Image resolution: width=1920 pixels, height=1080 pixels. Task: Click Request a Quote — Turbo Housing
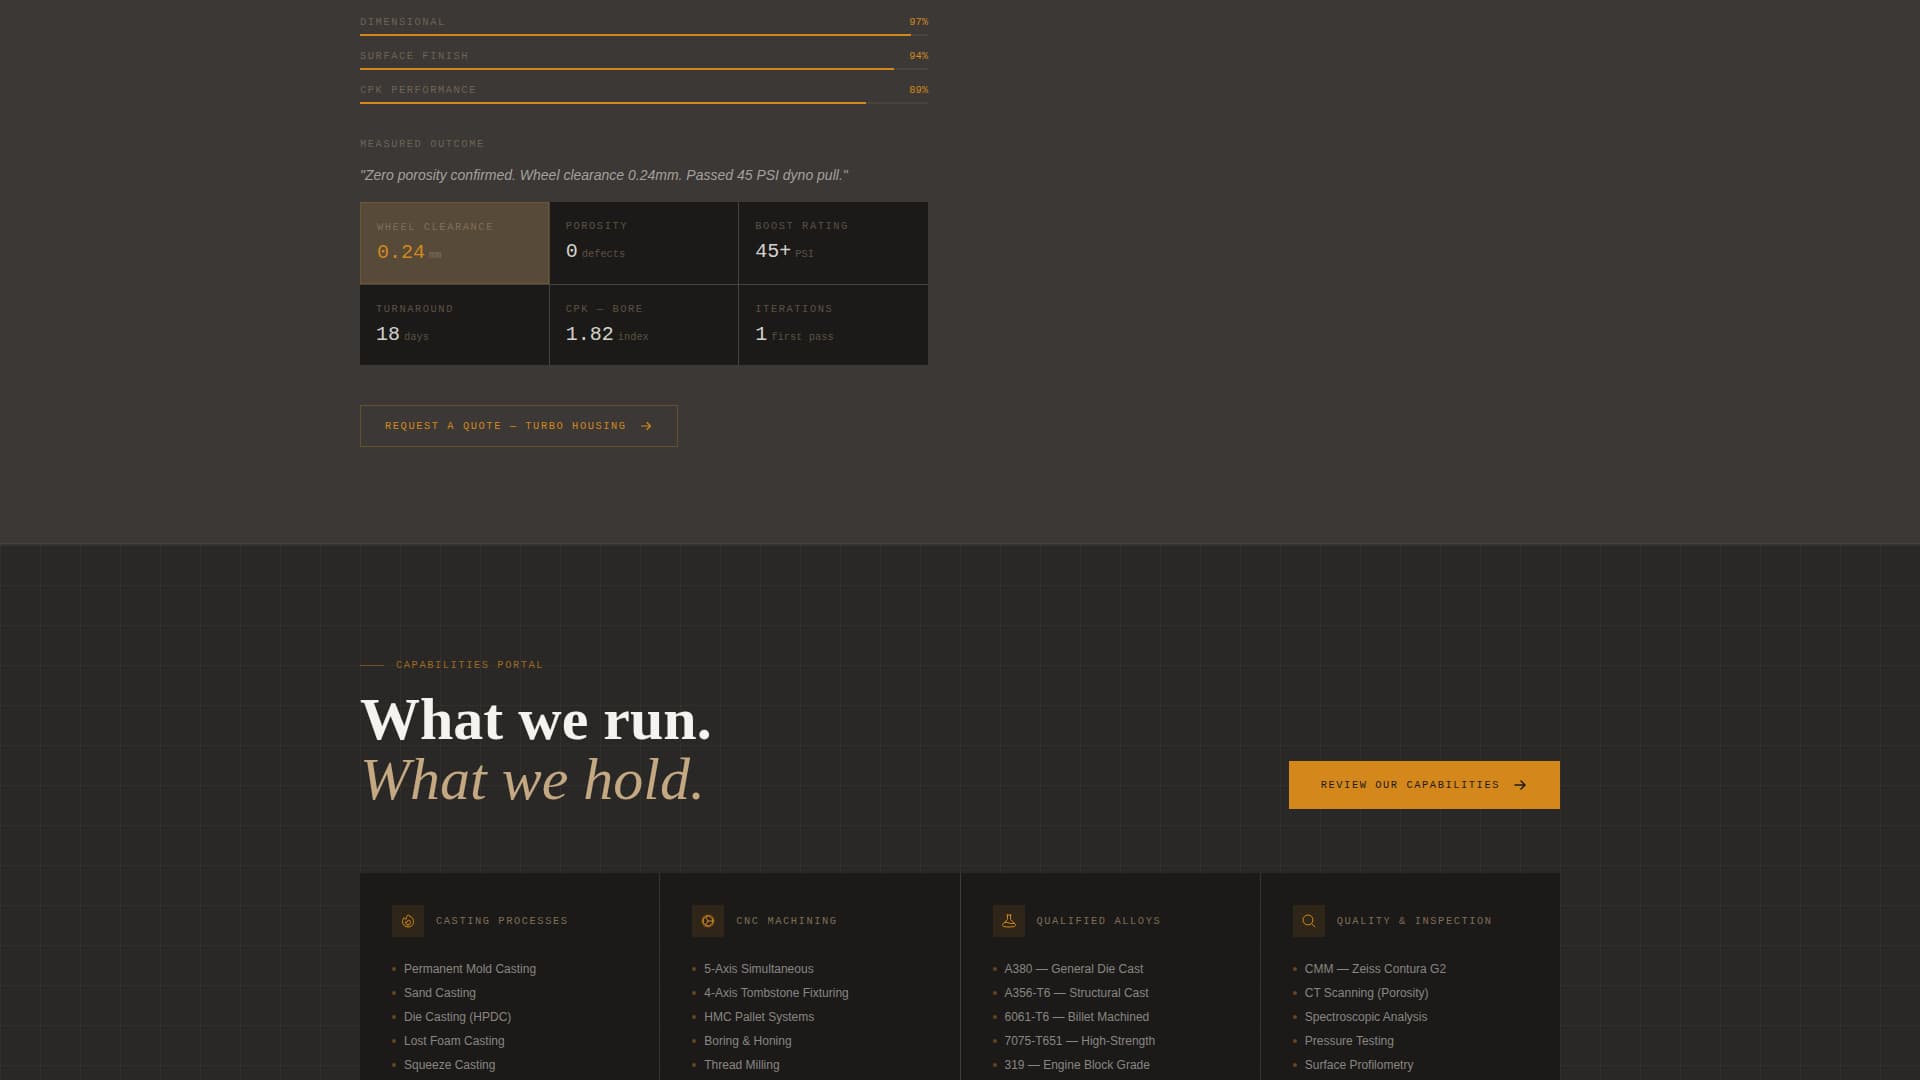(x=518, y=425)
